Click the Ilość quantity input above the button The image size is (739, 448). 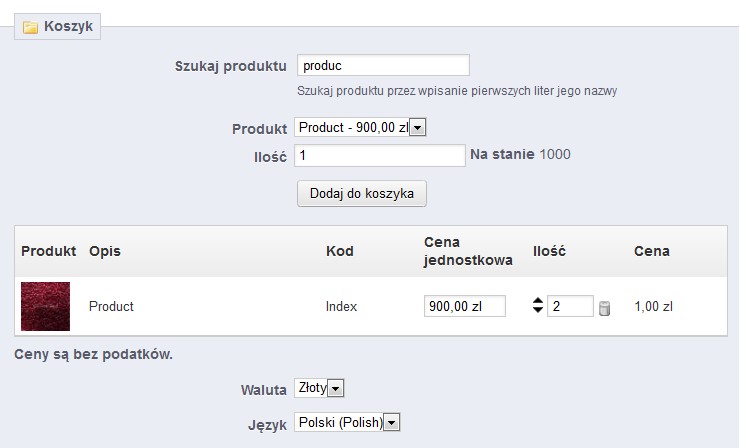380,156
